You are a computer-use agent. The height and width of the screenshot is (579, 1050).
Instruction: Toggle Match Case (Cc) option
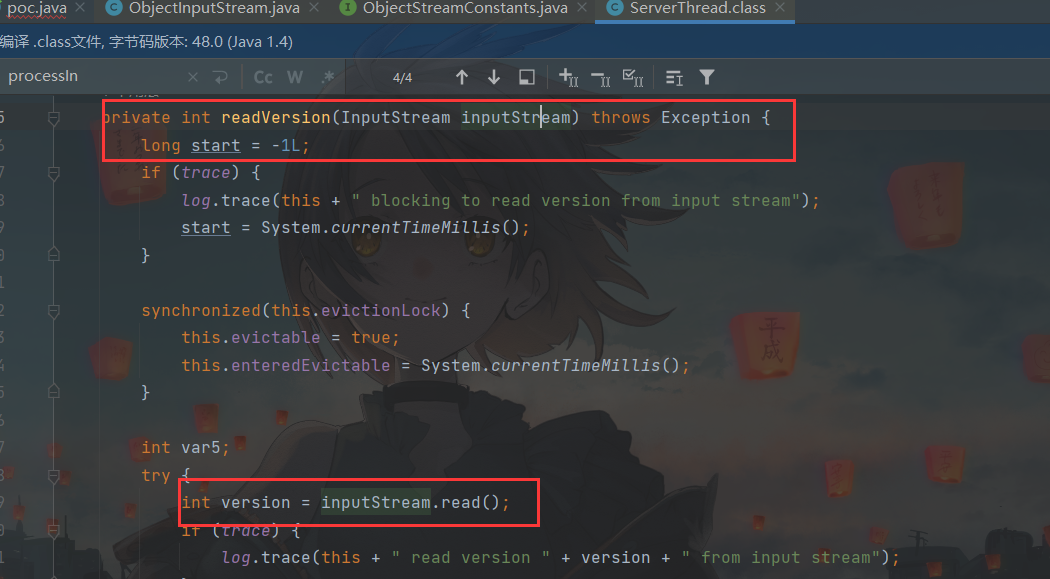coord(263,77)
